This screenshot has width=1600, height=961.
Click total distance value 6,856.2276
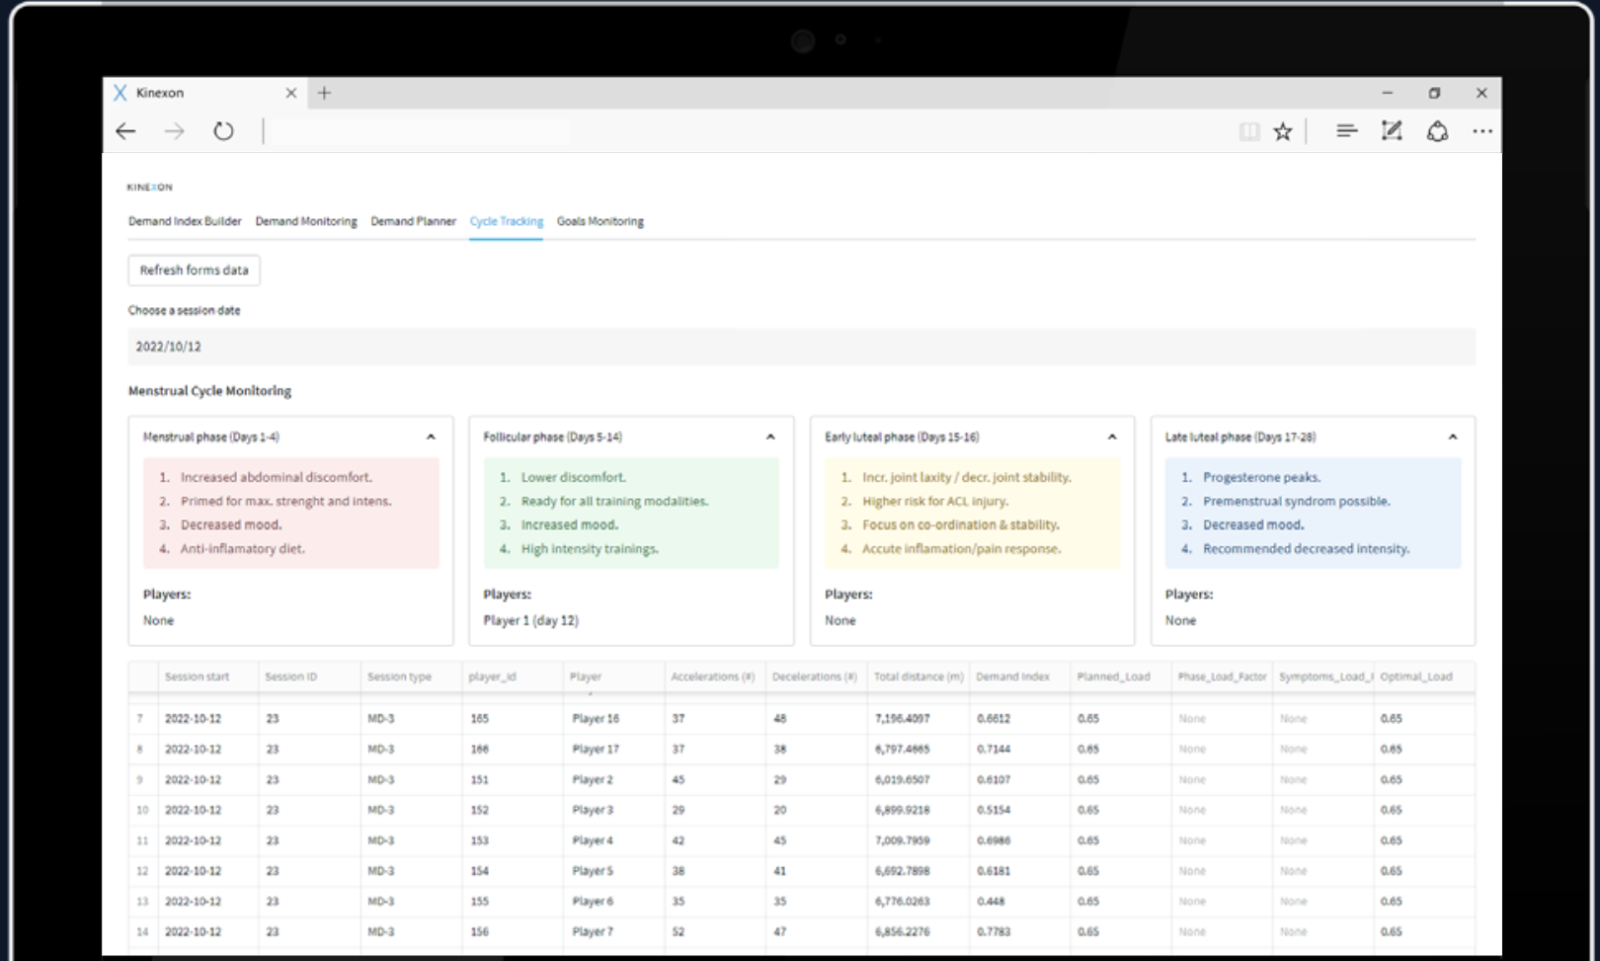point(902,932)
